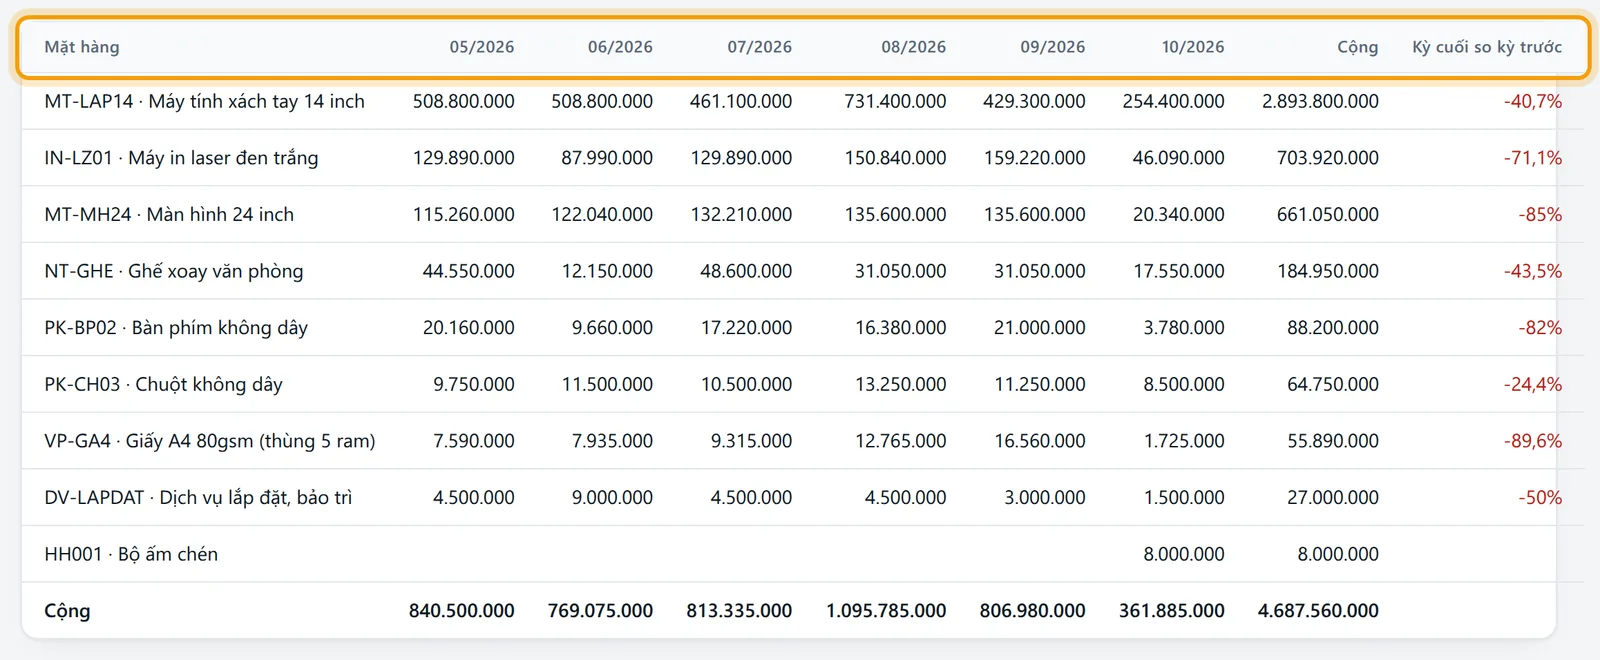
Task: Click the monthly total 769.075.000
Action: [x=600, y=611]
